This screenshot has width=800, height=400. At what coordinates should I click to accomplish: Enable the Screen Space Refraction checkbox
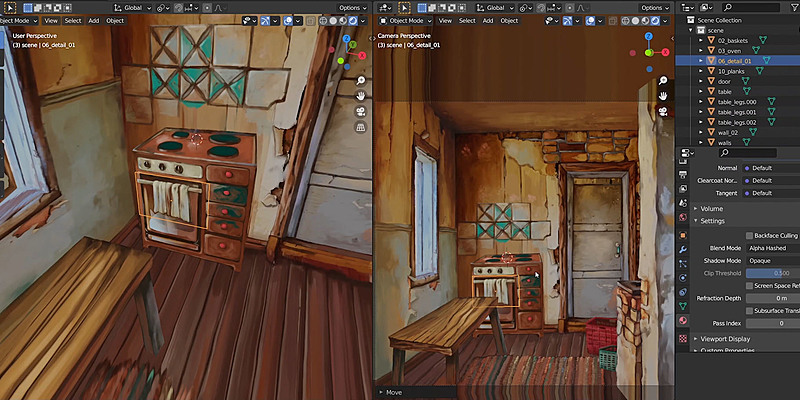click(750, 285)
